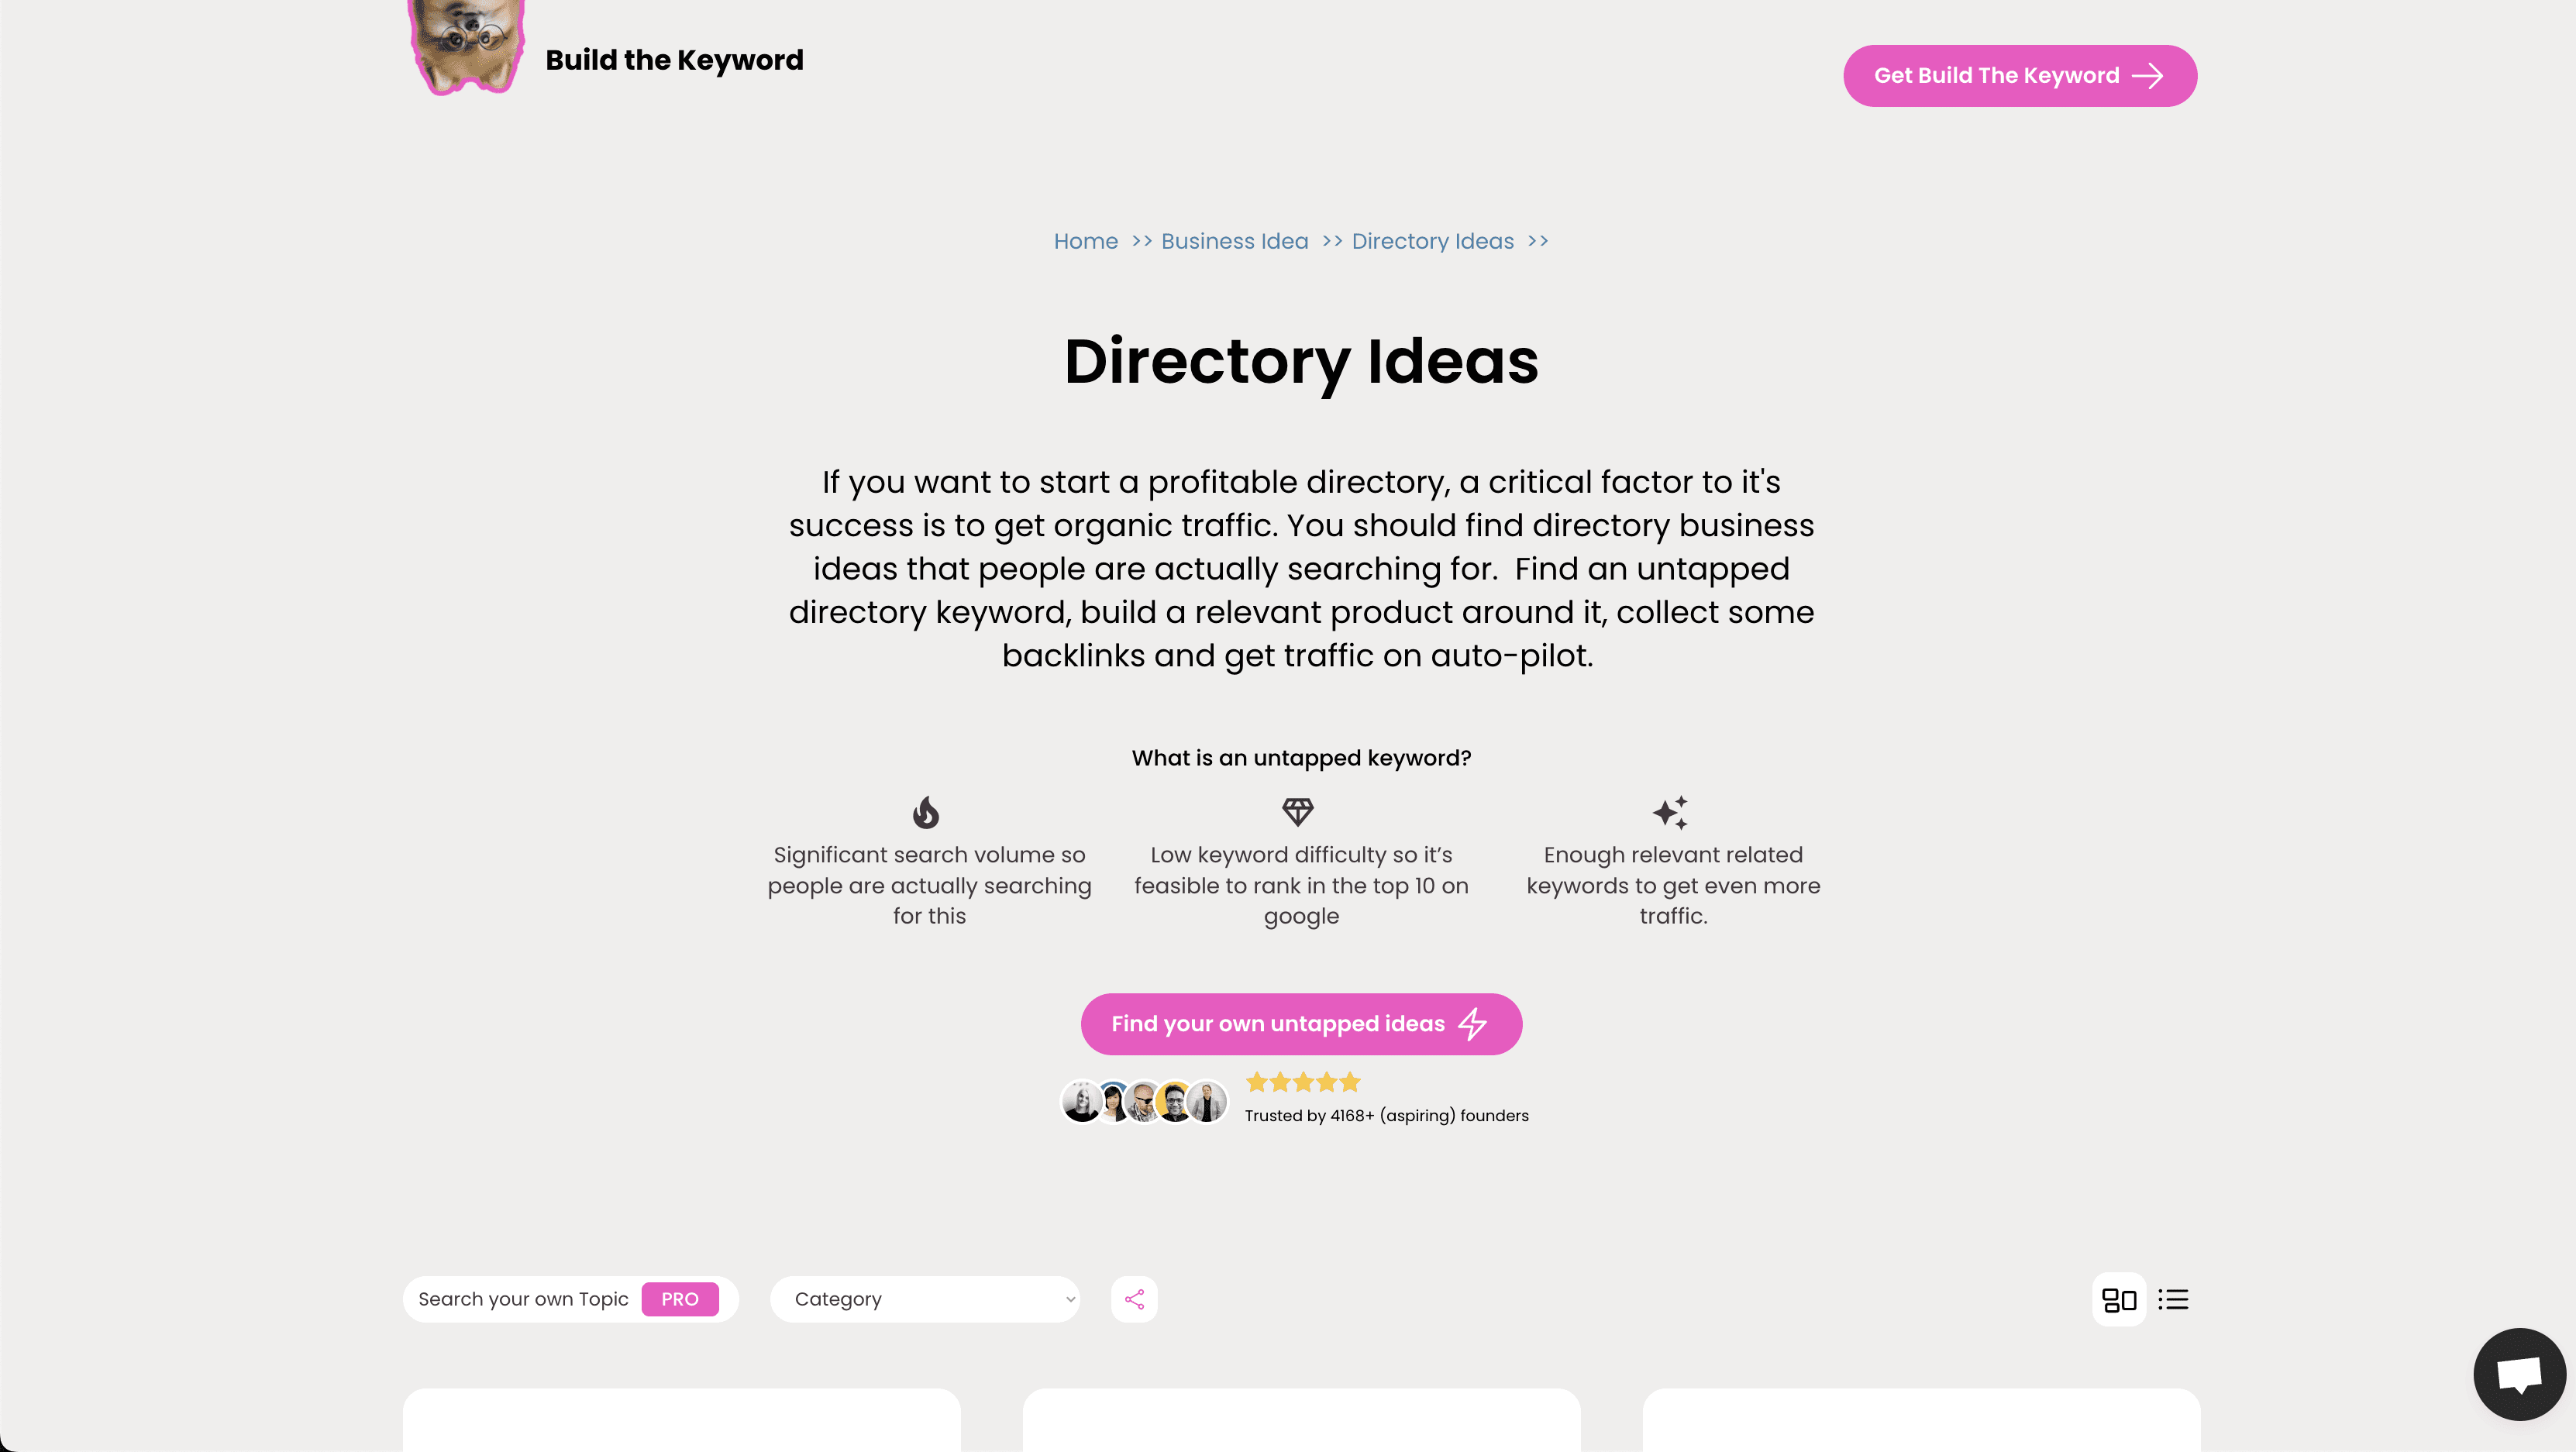Click the list view layout icon
The height and width of the screenshot is (1452, 2576).
coord(2172,1298)
